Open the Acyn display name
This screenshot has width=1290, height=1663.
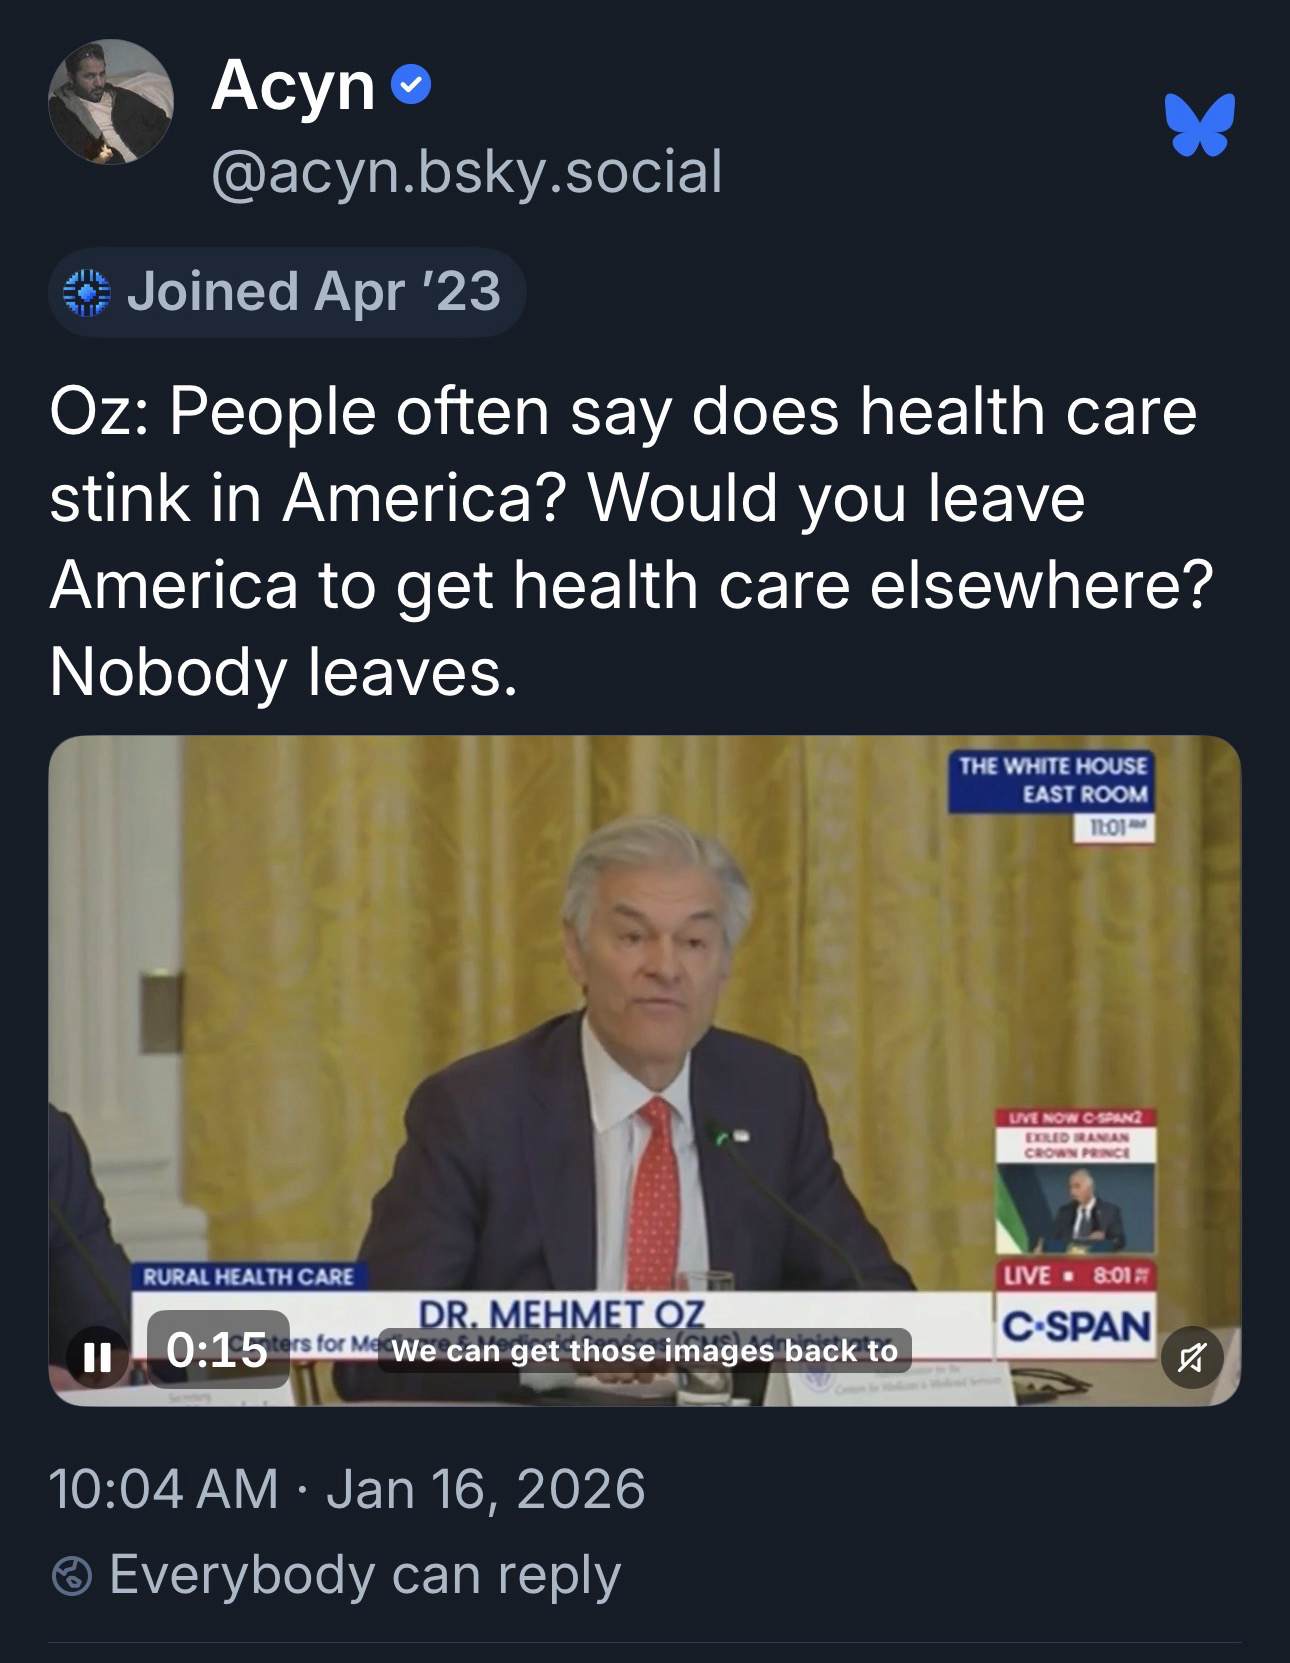pos(292,86)
